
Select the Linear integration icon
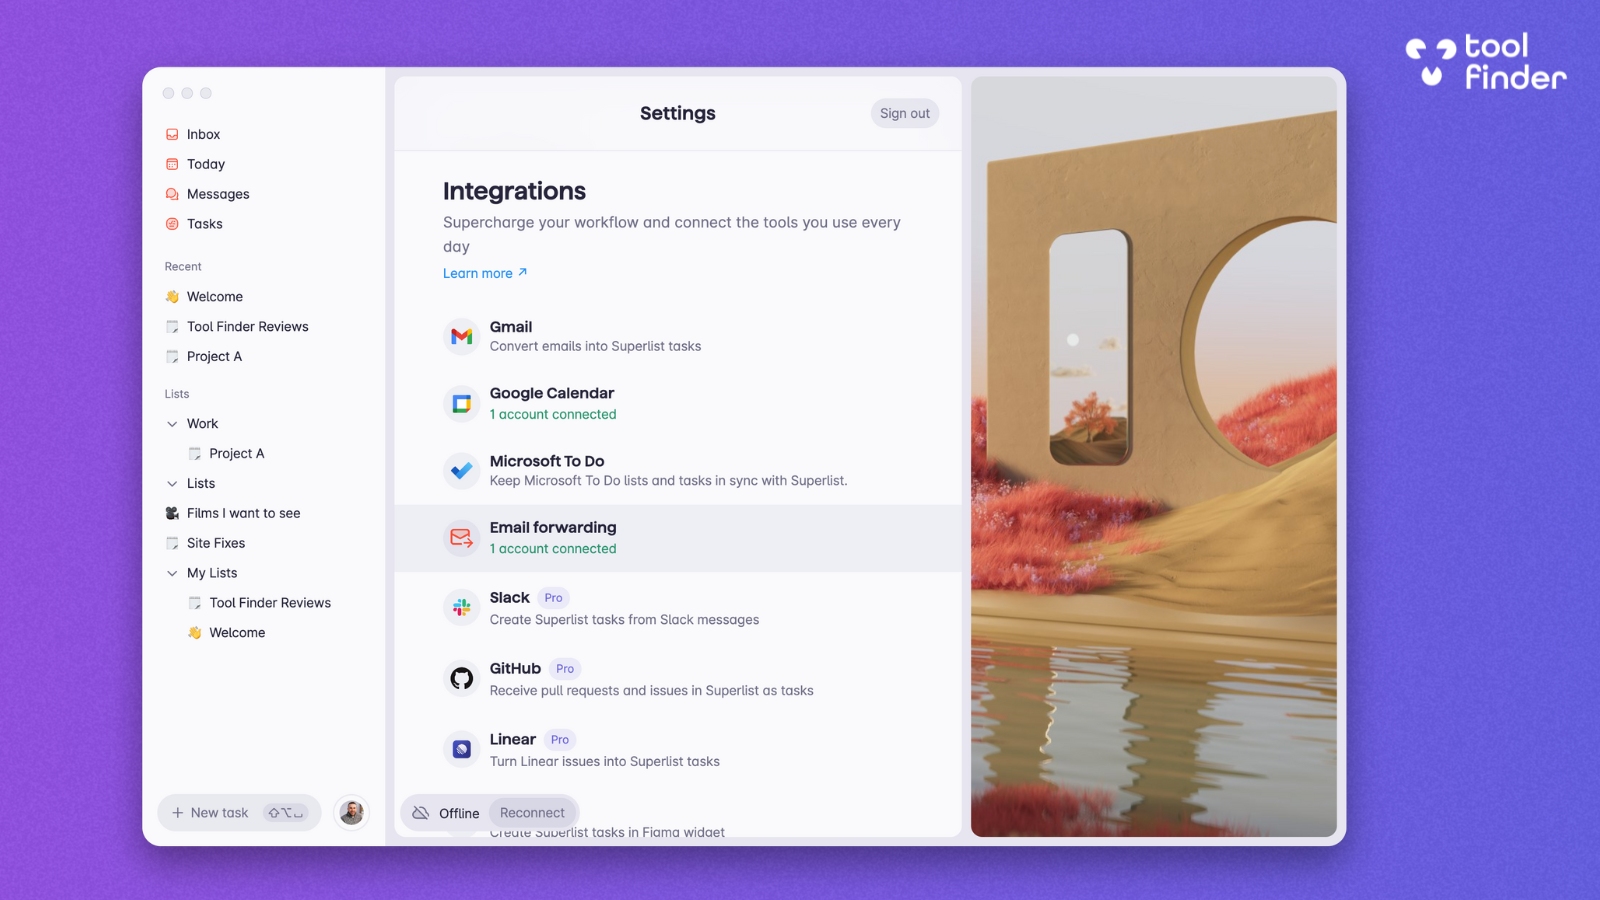[461, 749]
